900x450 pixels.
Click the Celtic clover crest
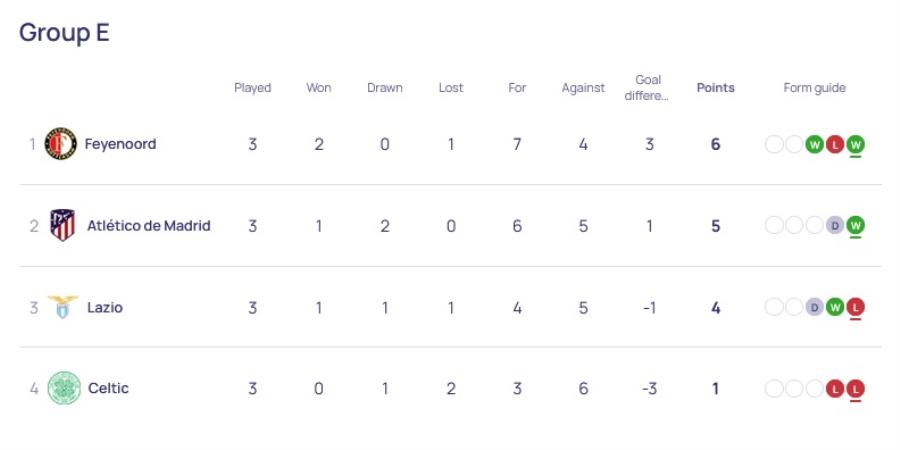tap(64, 388)
